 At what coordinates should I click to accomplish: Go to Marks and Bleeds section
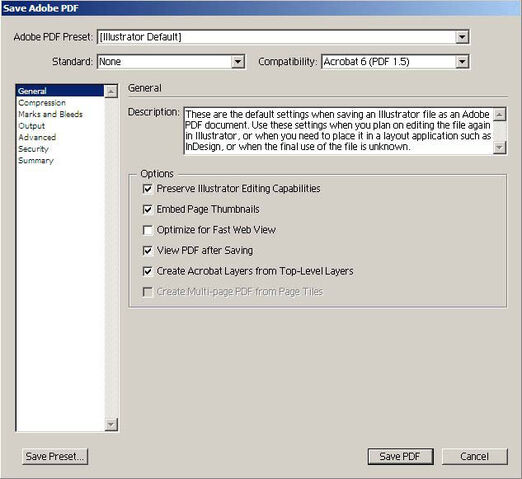[50, 114]
